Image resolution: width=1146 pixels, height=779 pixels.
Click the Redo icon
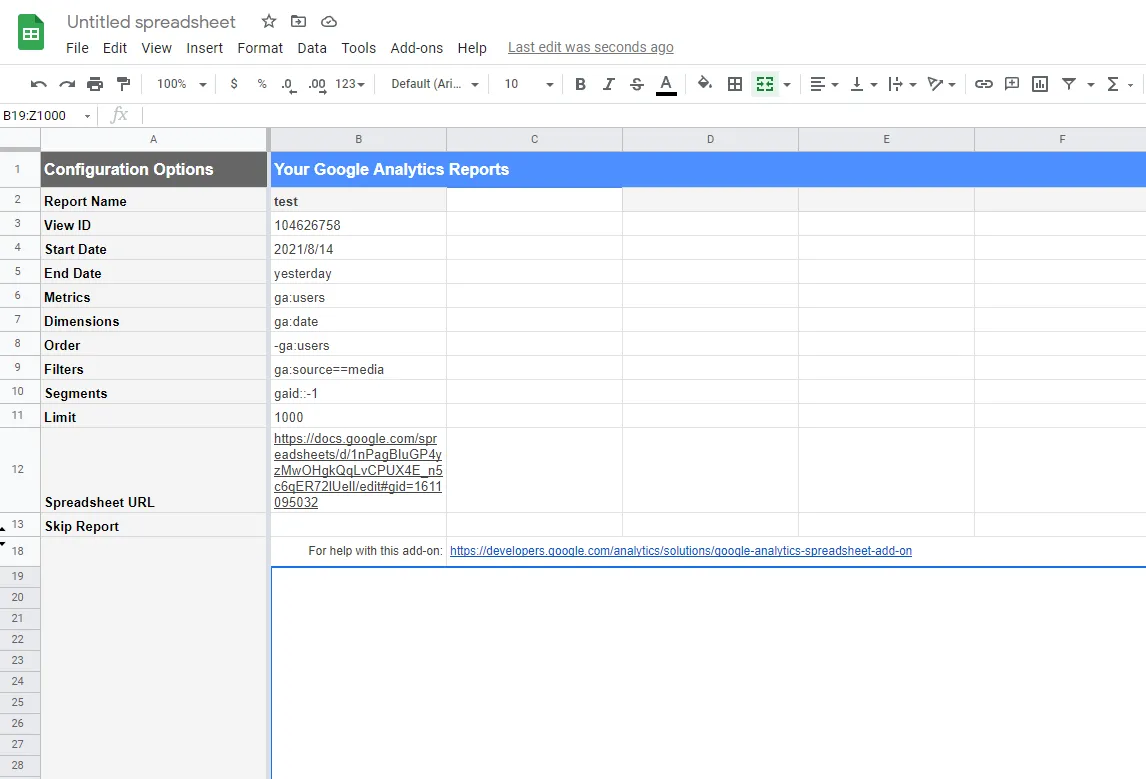click(67, 84)
